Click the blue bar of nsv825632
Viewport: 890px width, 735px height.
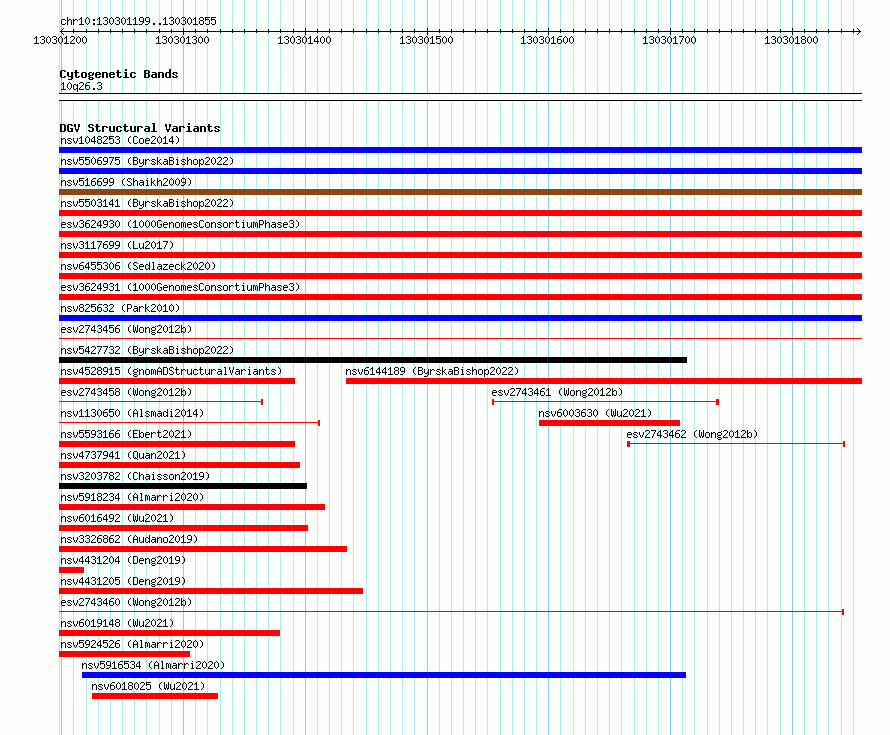(460, 318)
